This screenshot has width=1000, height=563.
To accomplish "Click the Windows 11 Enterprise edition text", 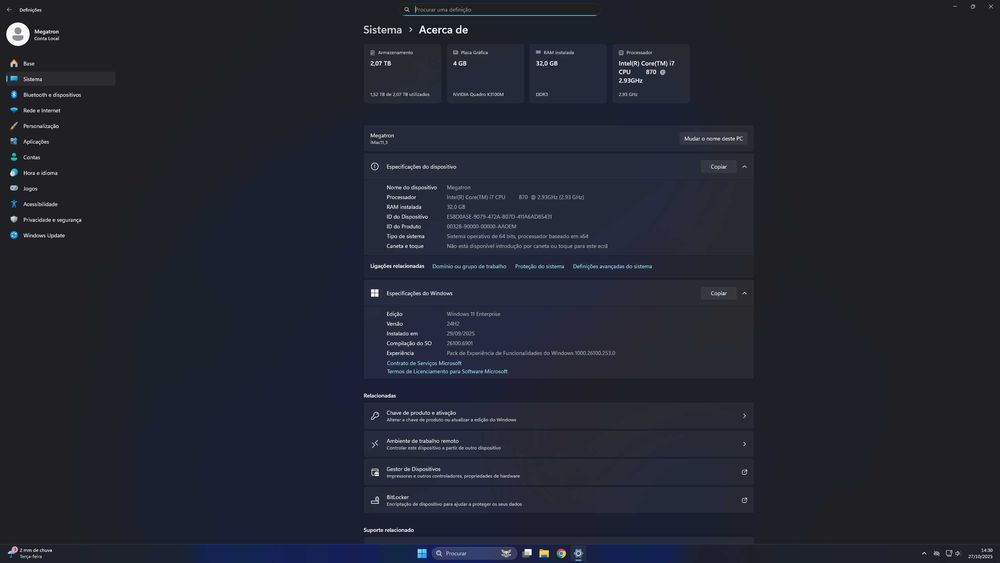I will (x=473, y=314).
